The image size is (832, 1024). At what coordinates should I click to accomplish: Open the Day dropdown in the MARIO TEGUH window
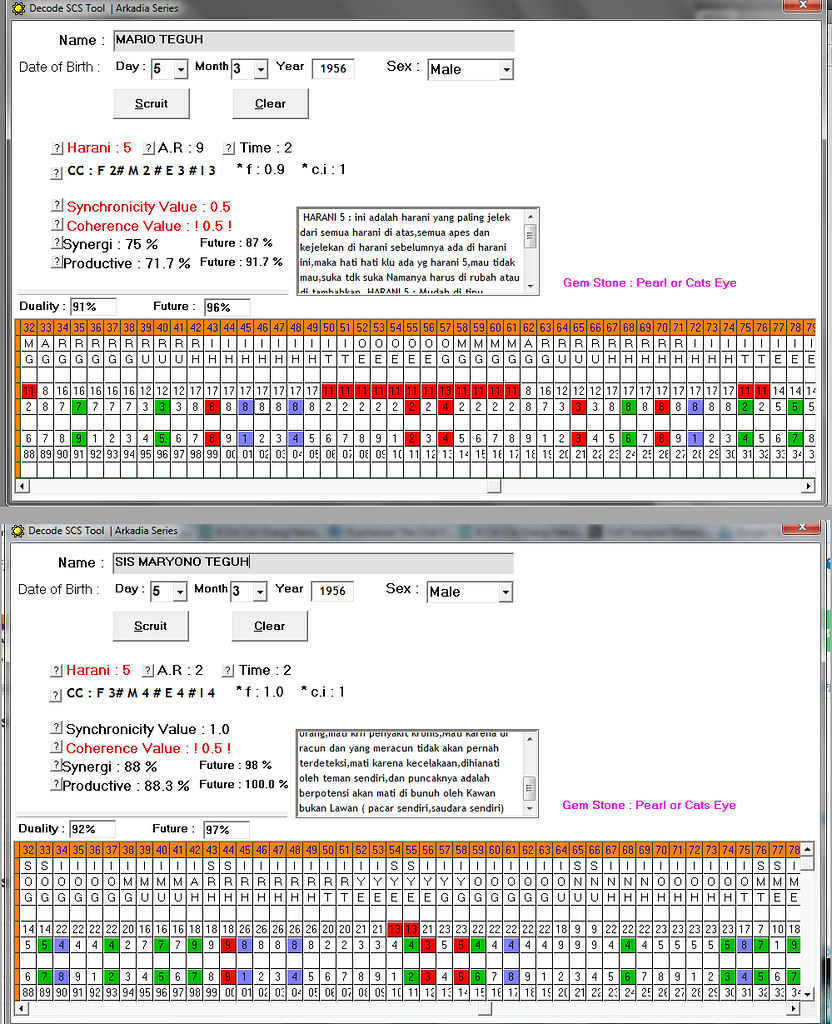coord(180,69)
